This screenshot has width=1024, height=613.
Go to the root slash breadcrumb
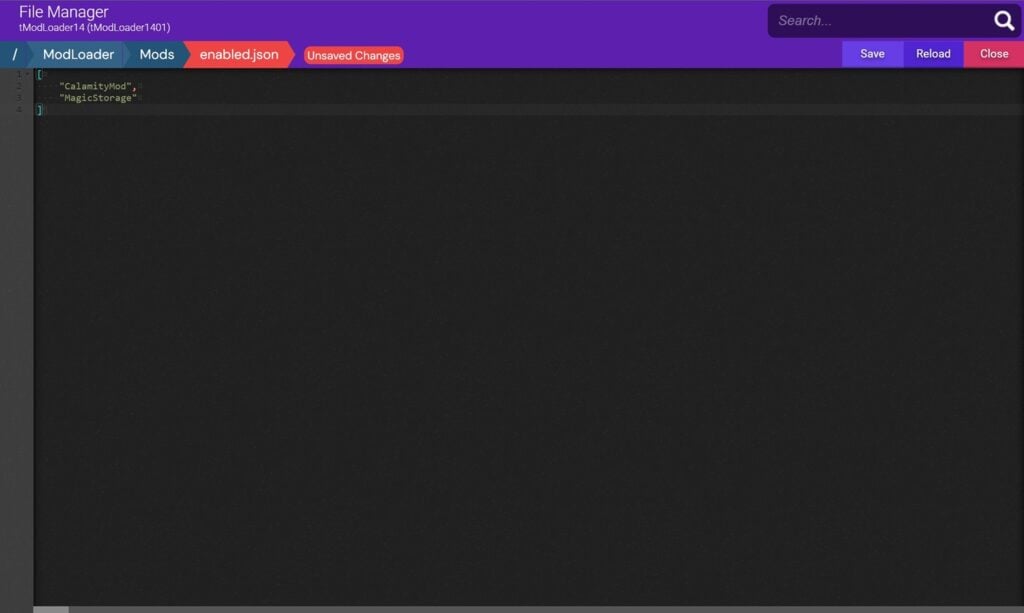14,55
